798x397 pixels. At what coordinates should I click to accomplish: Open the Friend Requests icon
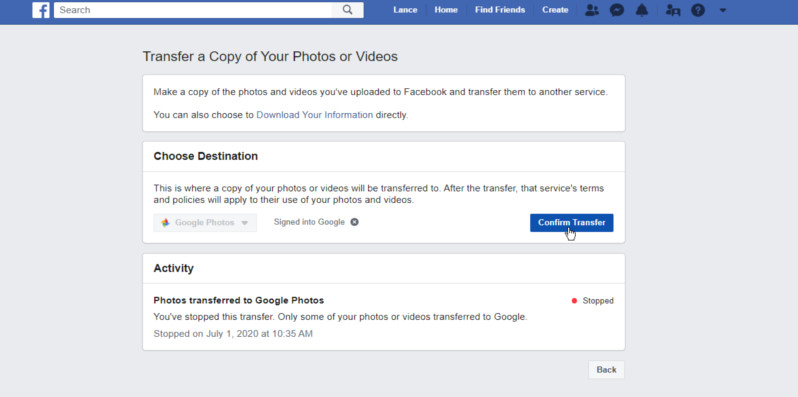(x=592, y=10)
